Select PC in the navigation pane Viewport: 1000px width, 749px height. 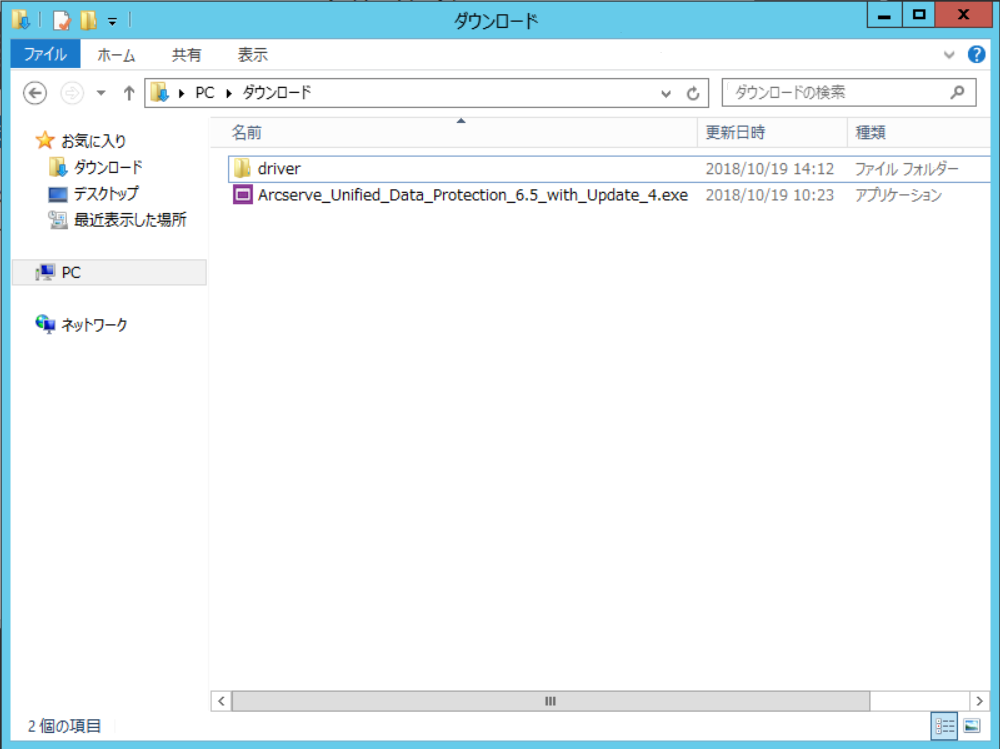pyautogui.click(x=109, y=272)
